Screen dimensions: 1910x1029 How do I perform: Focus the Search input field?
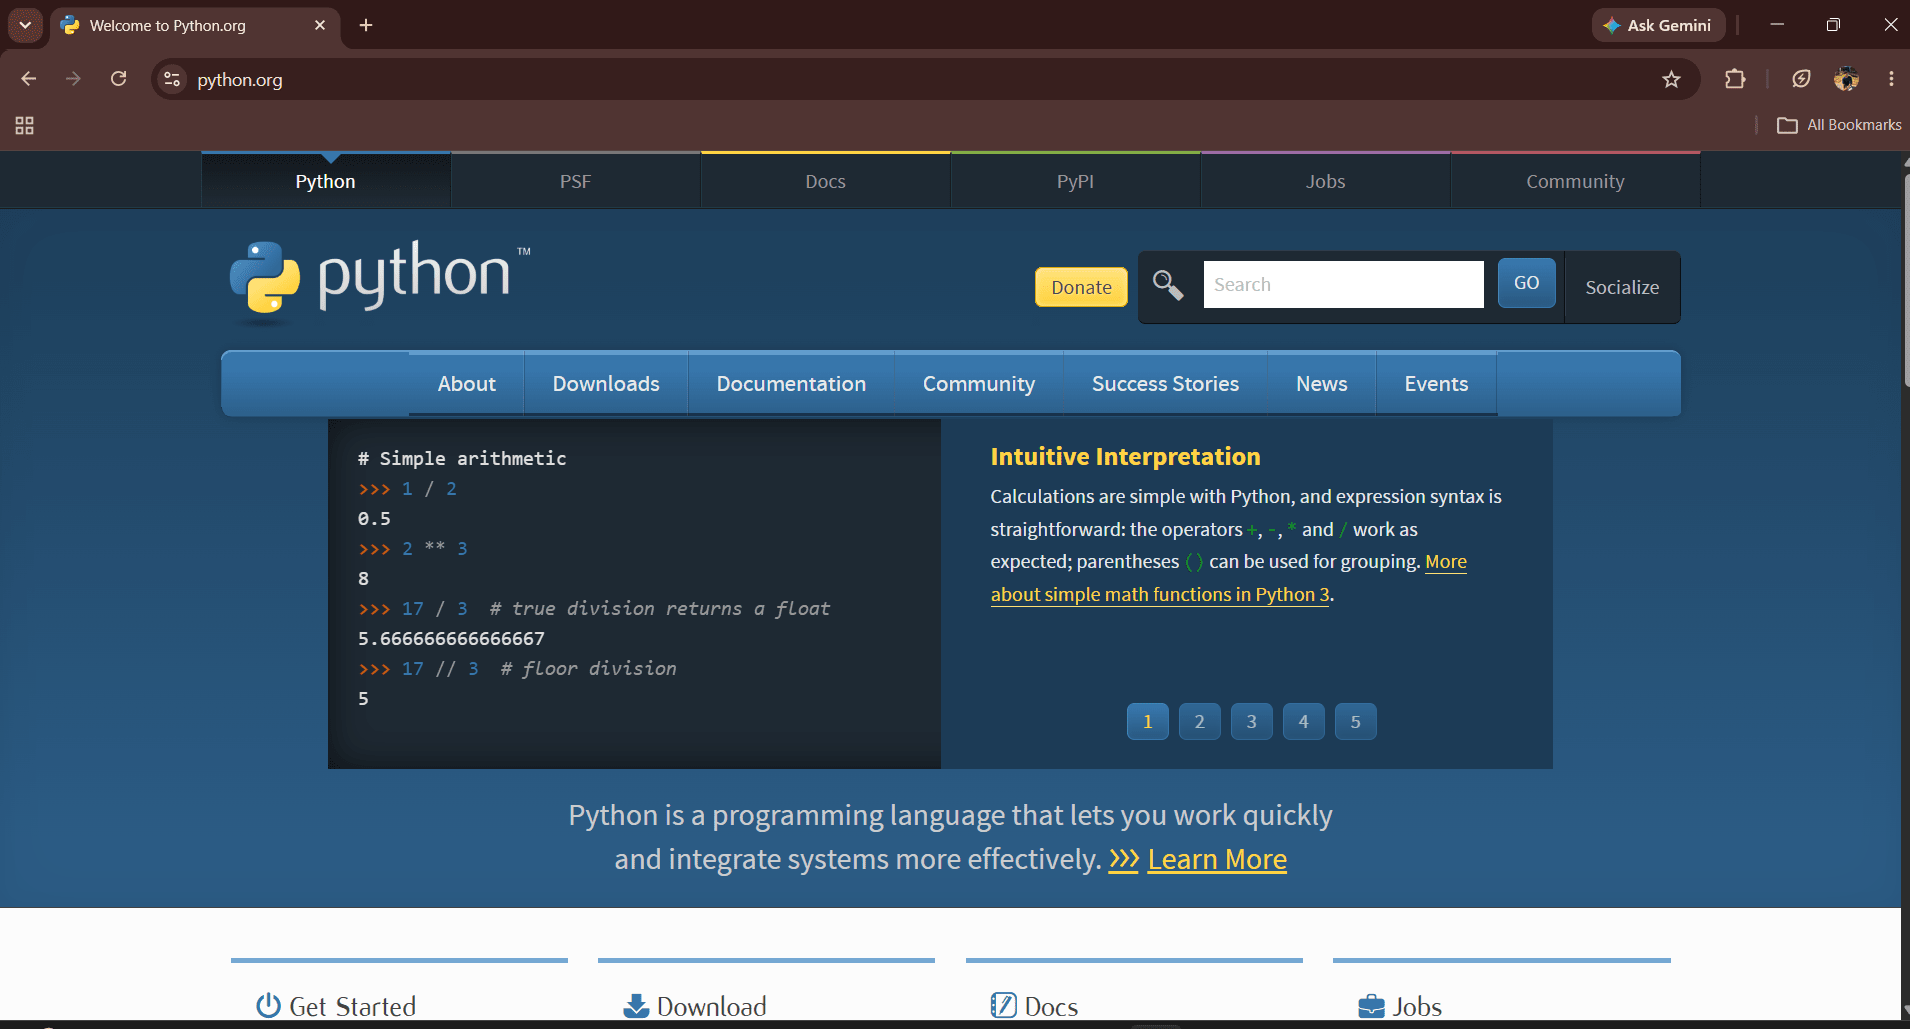pyautogui.click(x=1343, y=285)
